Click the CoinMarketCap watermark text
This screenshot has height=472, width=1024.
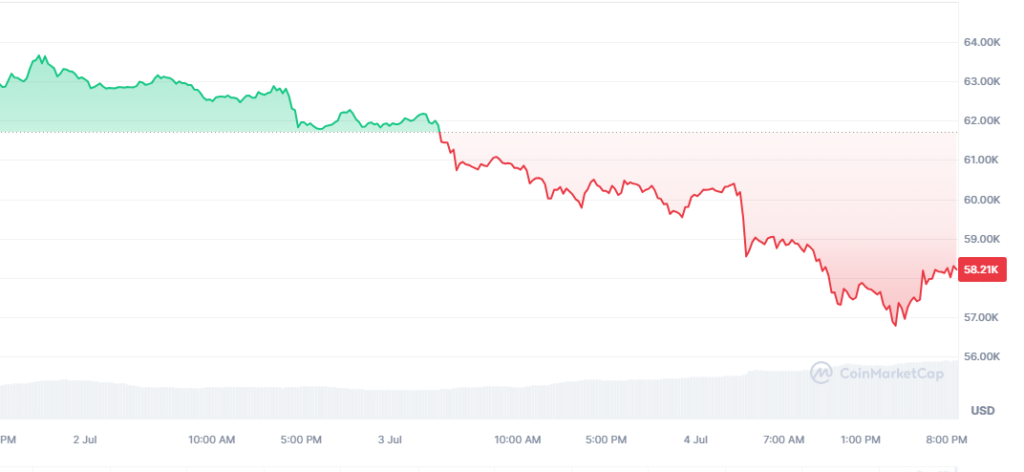[x=886, y=373]
